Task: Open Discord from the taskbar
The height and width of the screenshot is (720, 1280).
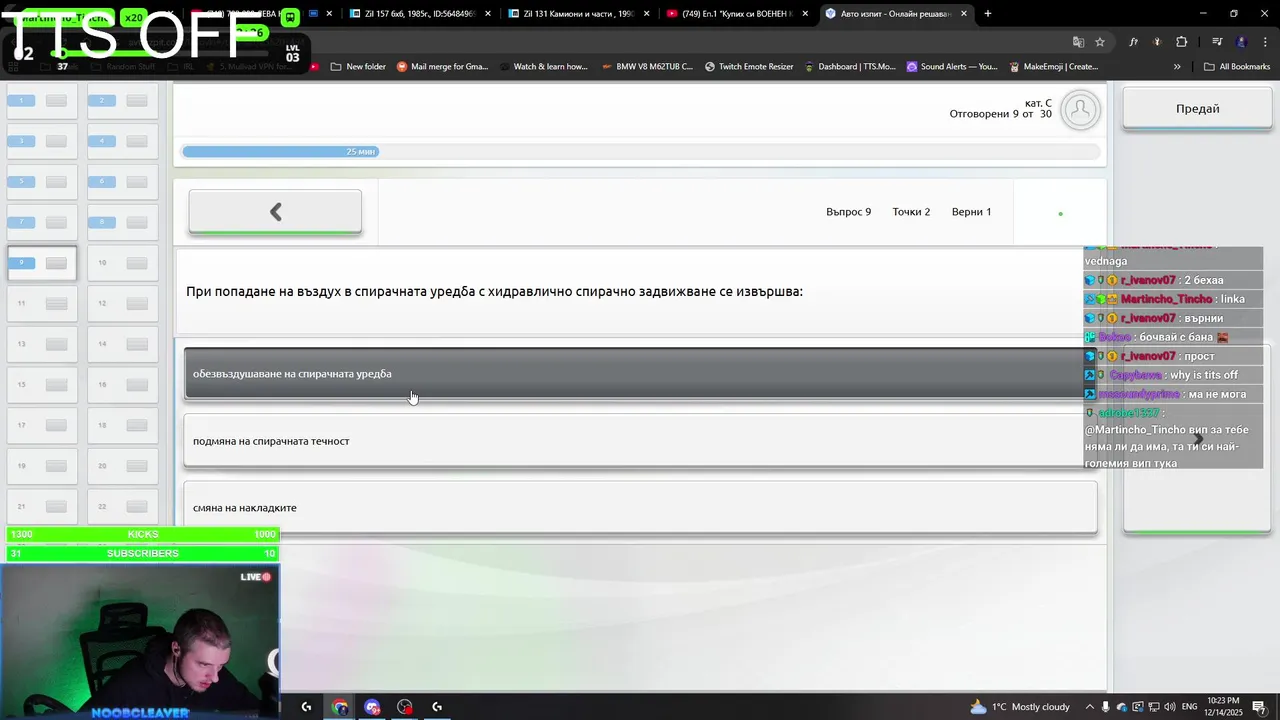Action: coord(372,707)
